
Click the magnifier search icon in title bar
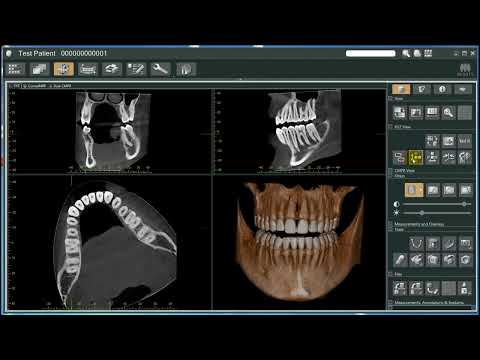tap(406, 53)
